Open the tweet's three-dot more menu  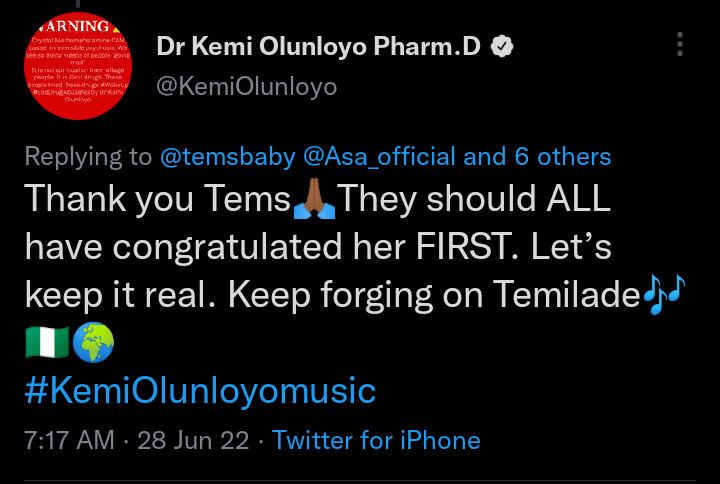(x=680, y=45)
